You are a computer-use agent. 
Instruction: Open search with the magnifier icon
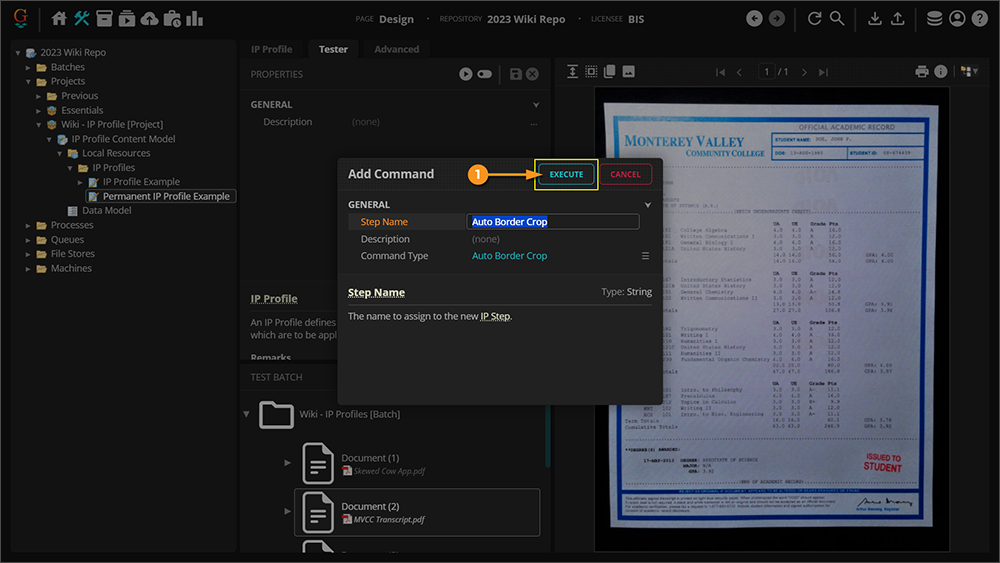pos(837,18)
